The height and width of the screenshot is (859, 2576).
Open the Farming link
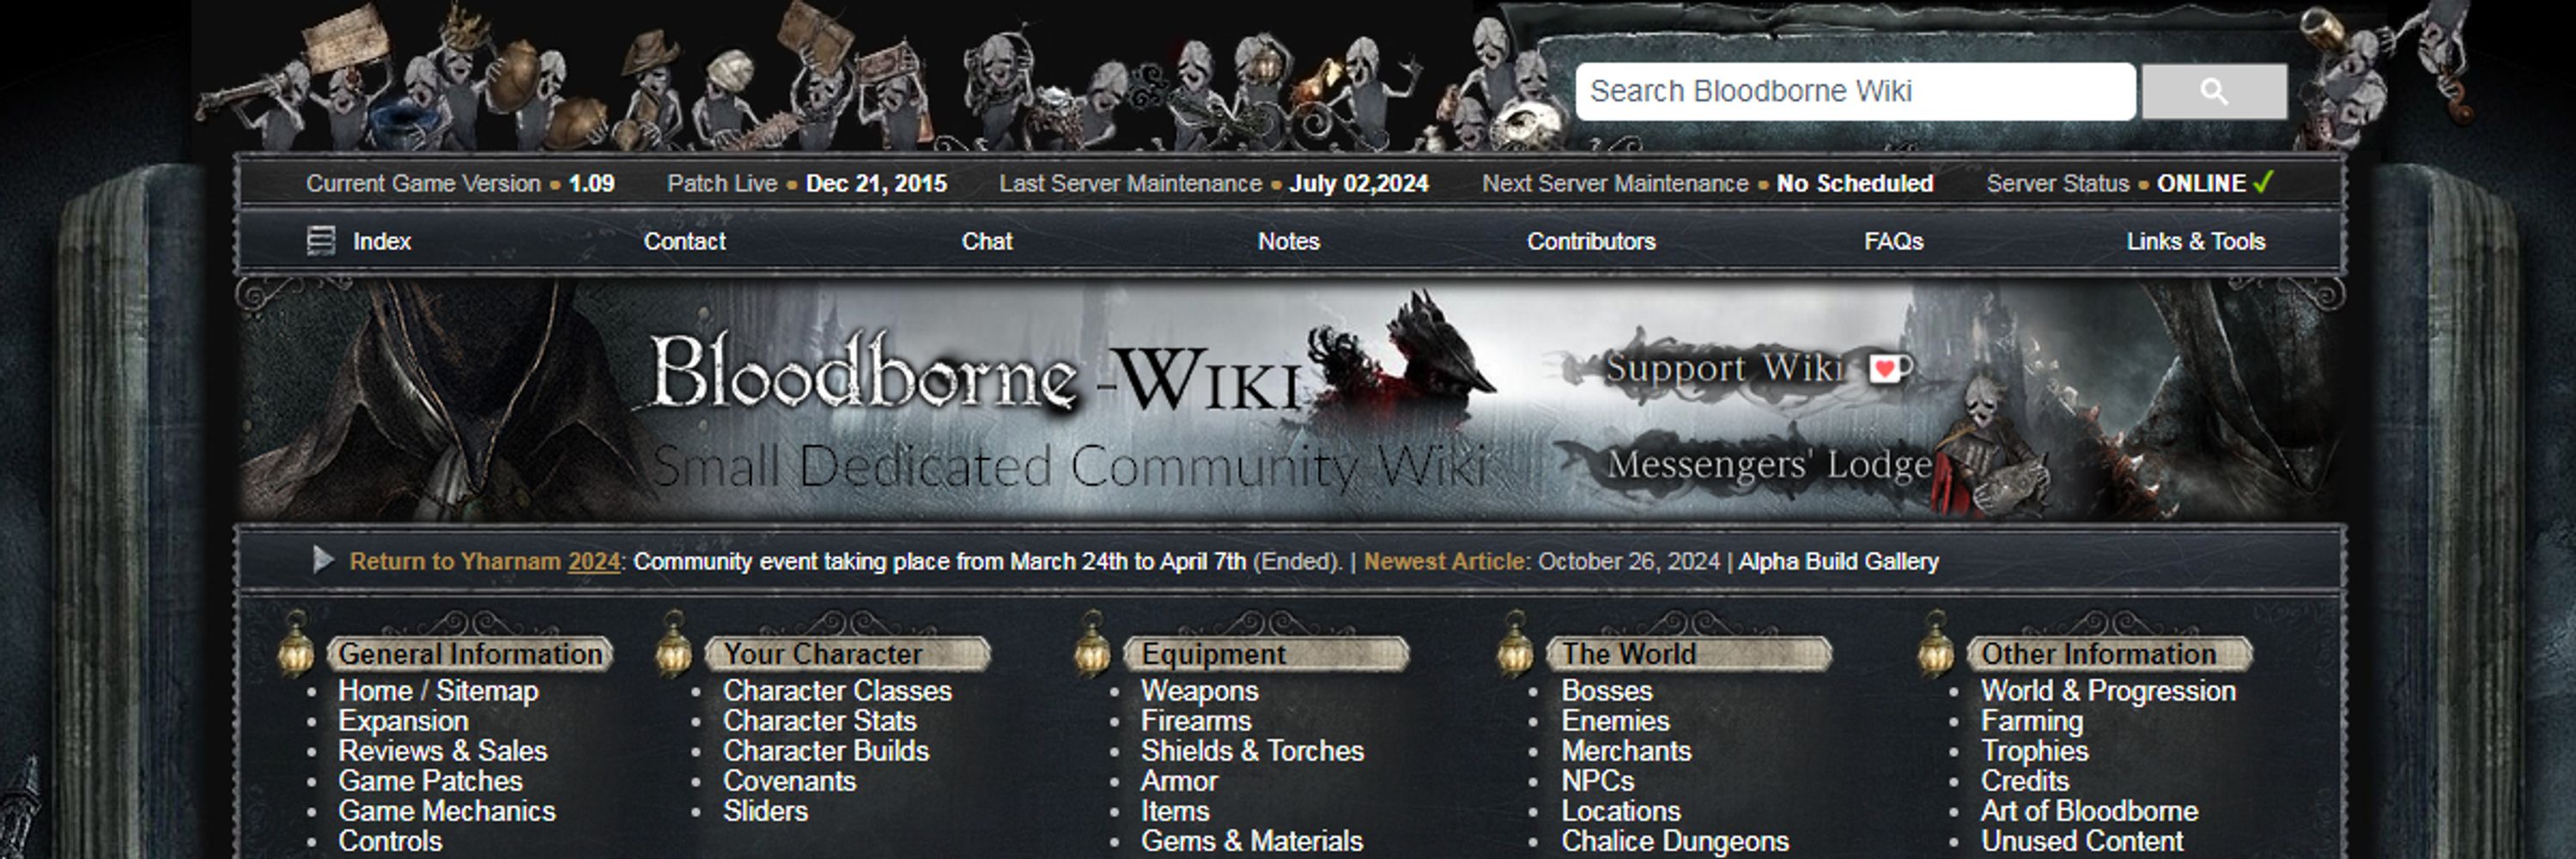pyautogui.click(x=2032, y=721)
